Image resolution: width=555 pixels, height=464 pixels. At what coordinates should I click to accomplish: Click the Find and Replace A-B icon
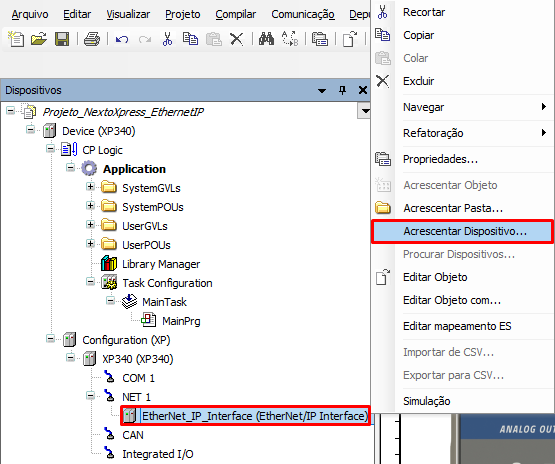(x=290, y=39)
